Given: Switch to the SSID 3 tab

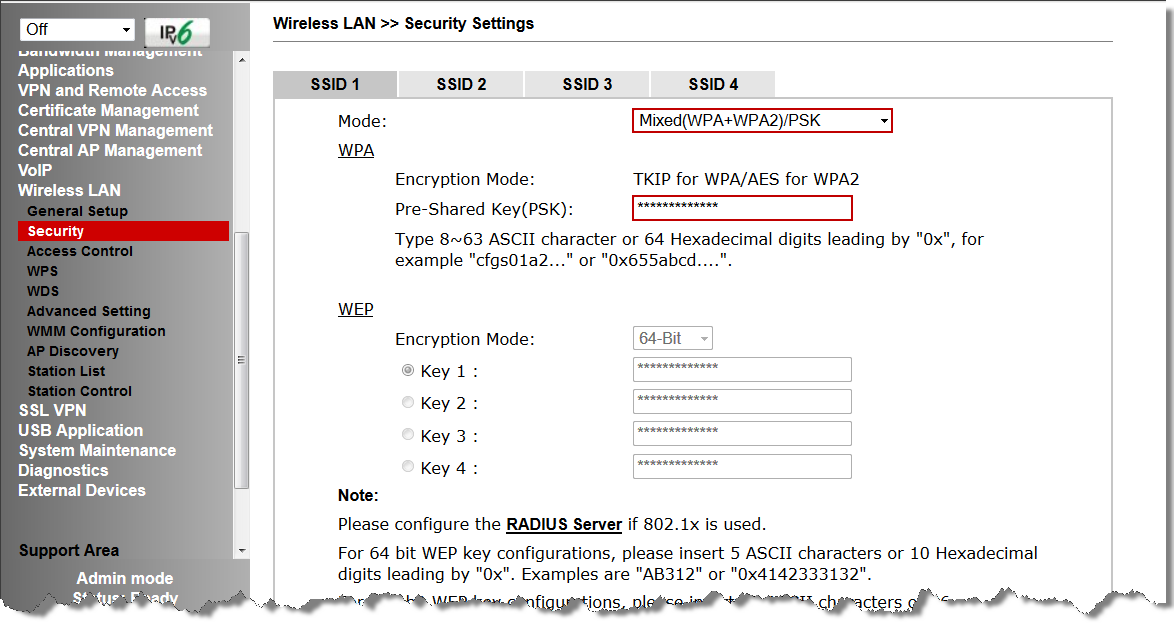Looking at the screenshot, I should click(x=587, y=85).
